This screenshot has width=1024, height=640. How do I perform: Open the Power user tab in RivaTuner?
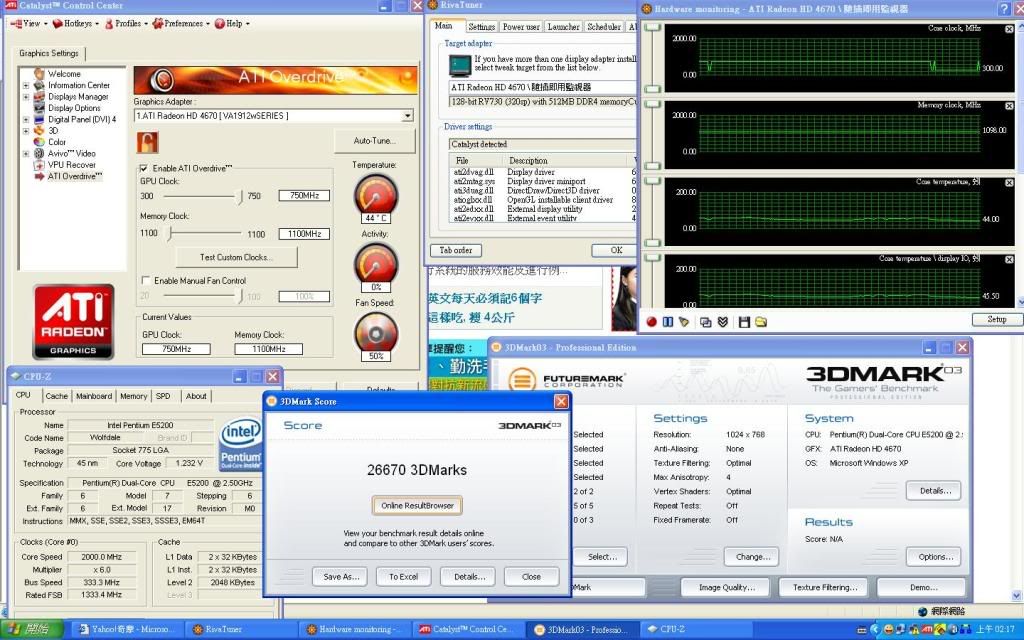pyautogui.click(x=521, y=27)
